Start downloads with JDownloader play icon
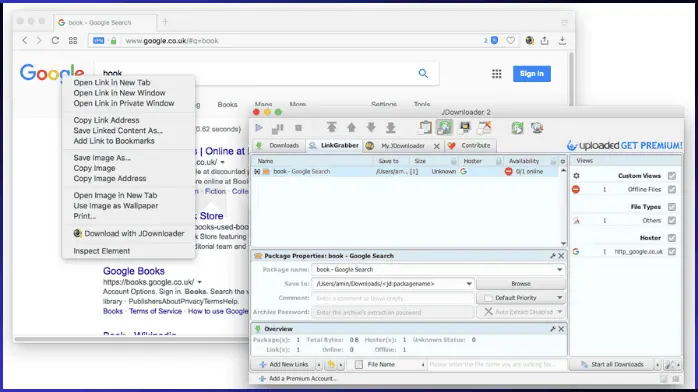The height and width of the screenshot is (392, 698). tap(259, 128)
